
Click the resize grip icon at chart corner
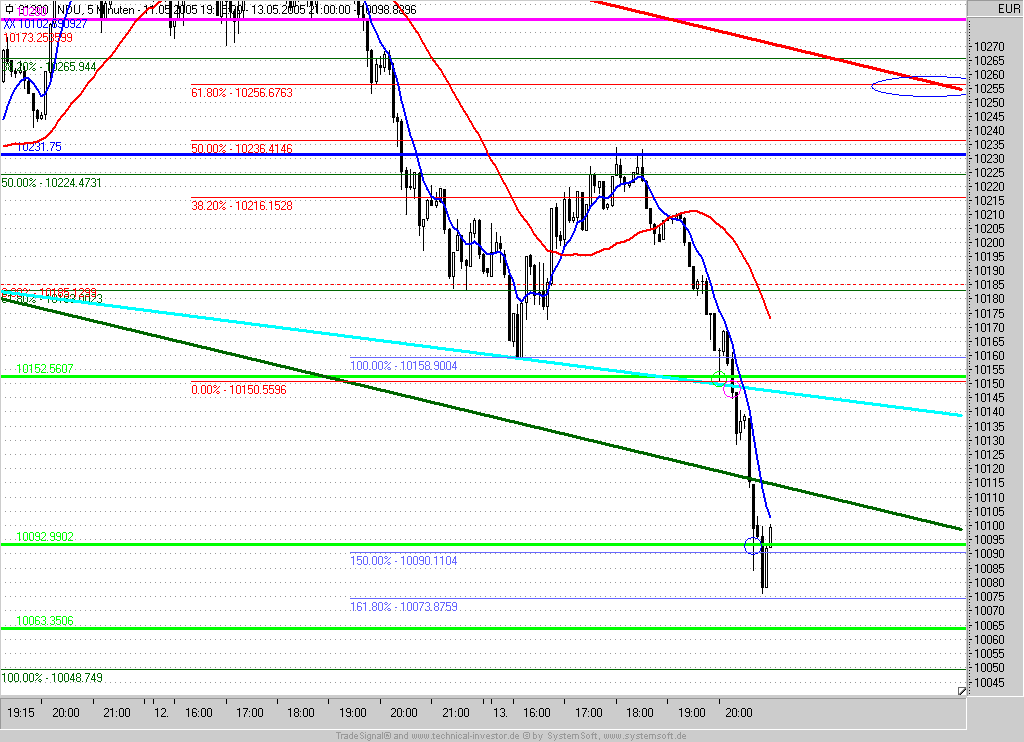point(961,691)
